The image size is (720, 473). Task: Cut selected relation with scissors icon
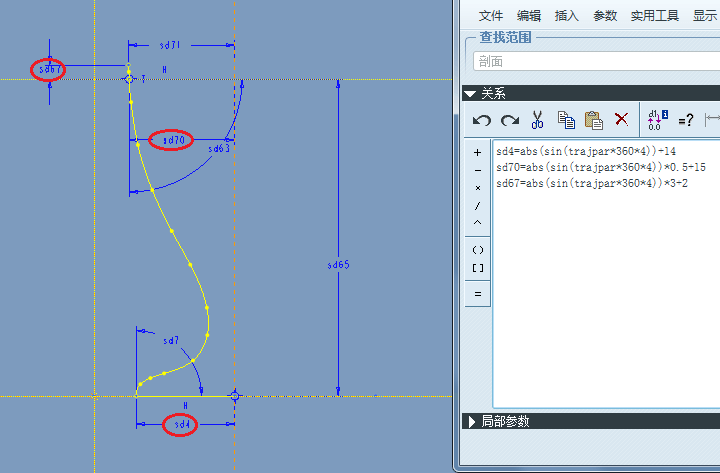tap(537, 120)
